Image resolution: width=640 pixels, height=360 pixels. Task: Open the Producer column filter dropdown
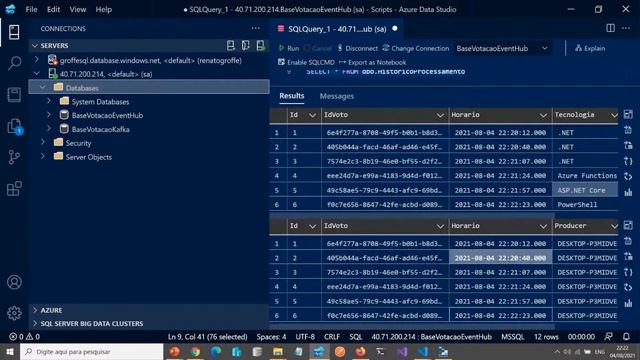[614, 226]
